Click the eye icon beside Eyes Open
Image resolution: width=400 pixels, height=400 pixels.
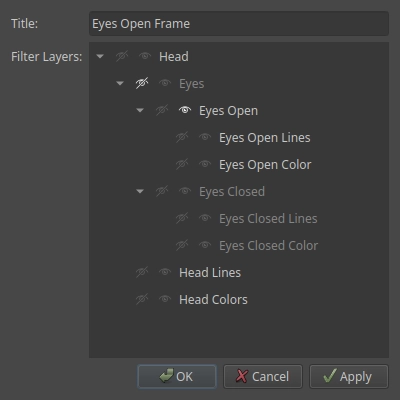tap(185, 110)
